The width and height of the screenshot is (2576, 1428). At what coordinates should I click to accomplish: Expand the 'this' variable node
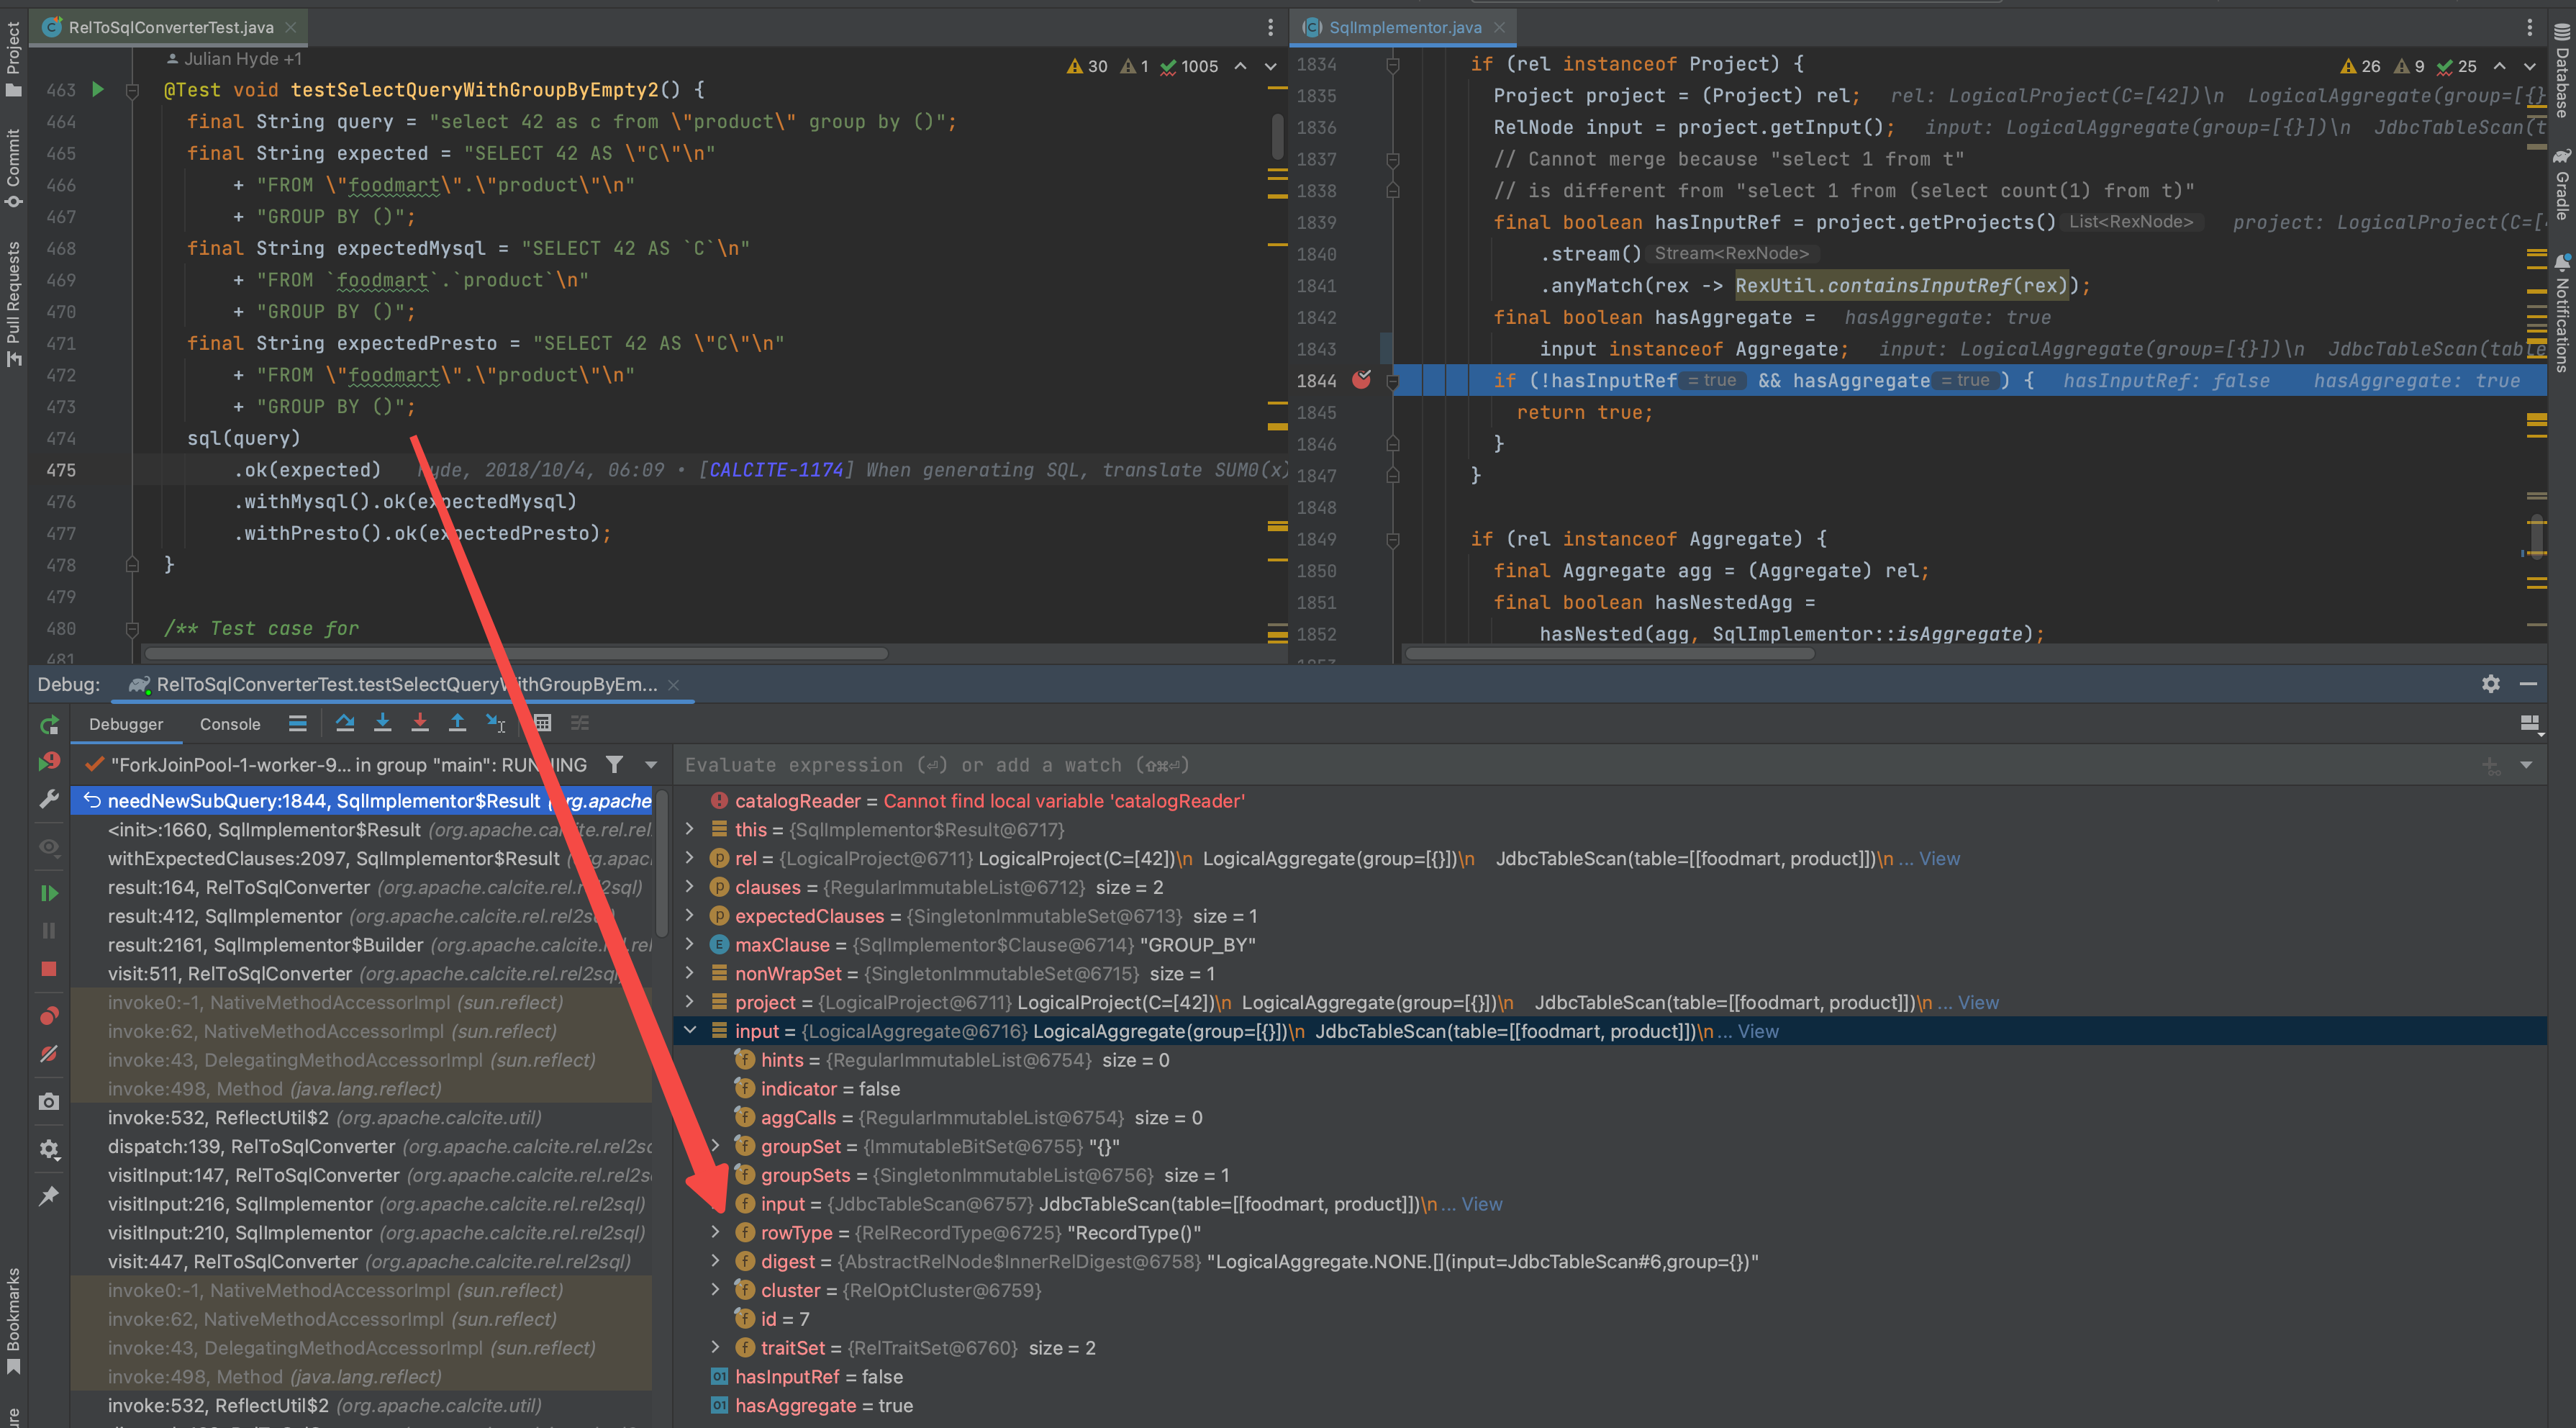pos(689,829)
